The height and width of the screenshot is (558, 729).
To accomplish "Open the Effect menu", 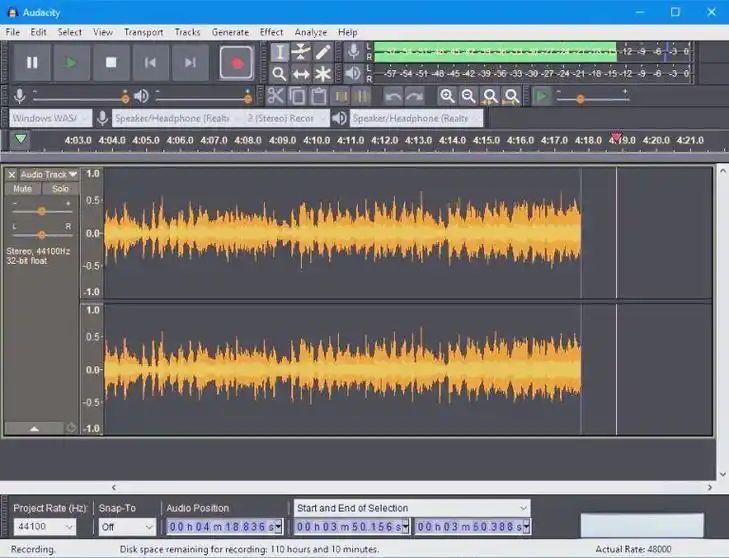I will [x=271, y=32].
